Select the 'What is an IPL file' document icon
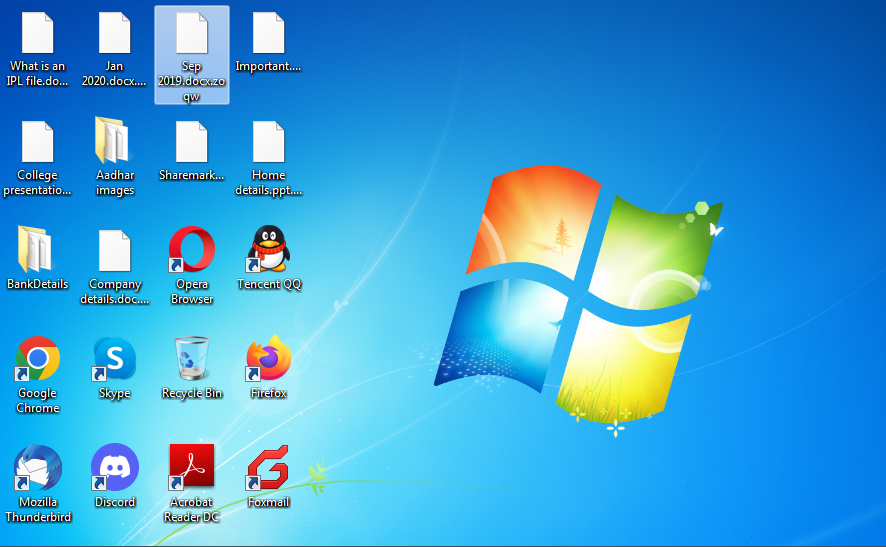 click(x=38, y=33)
